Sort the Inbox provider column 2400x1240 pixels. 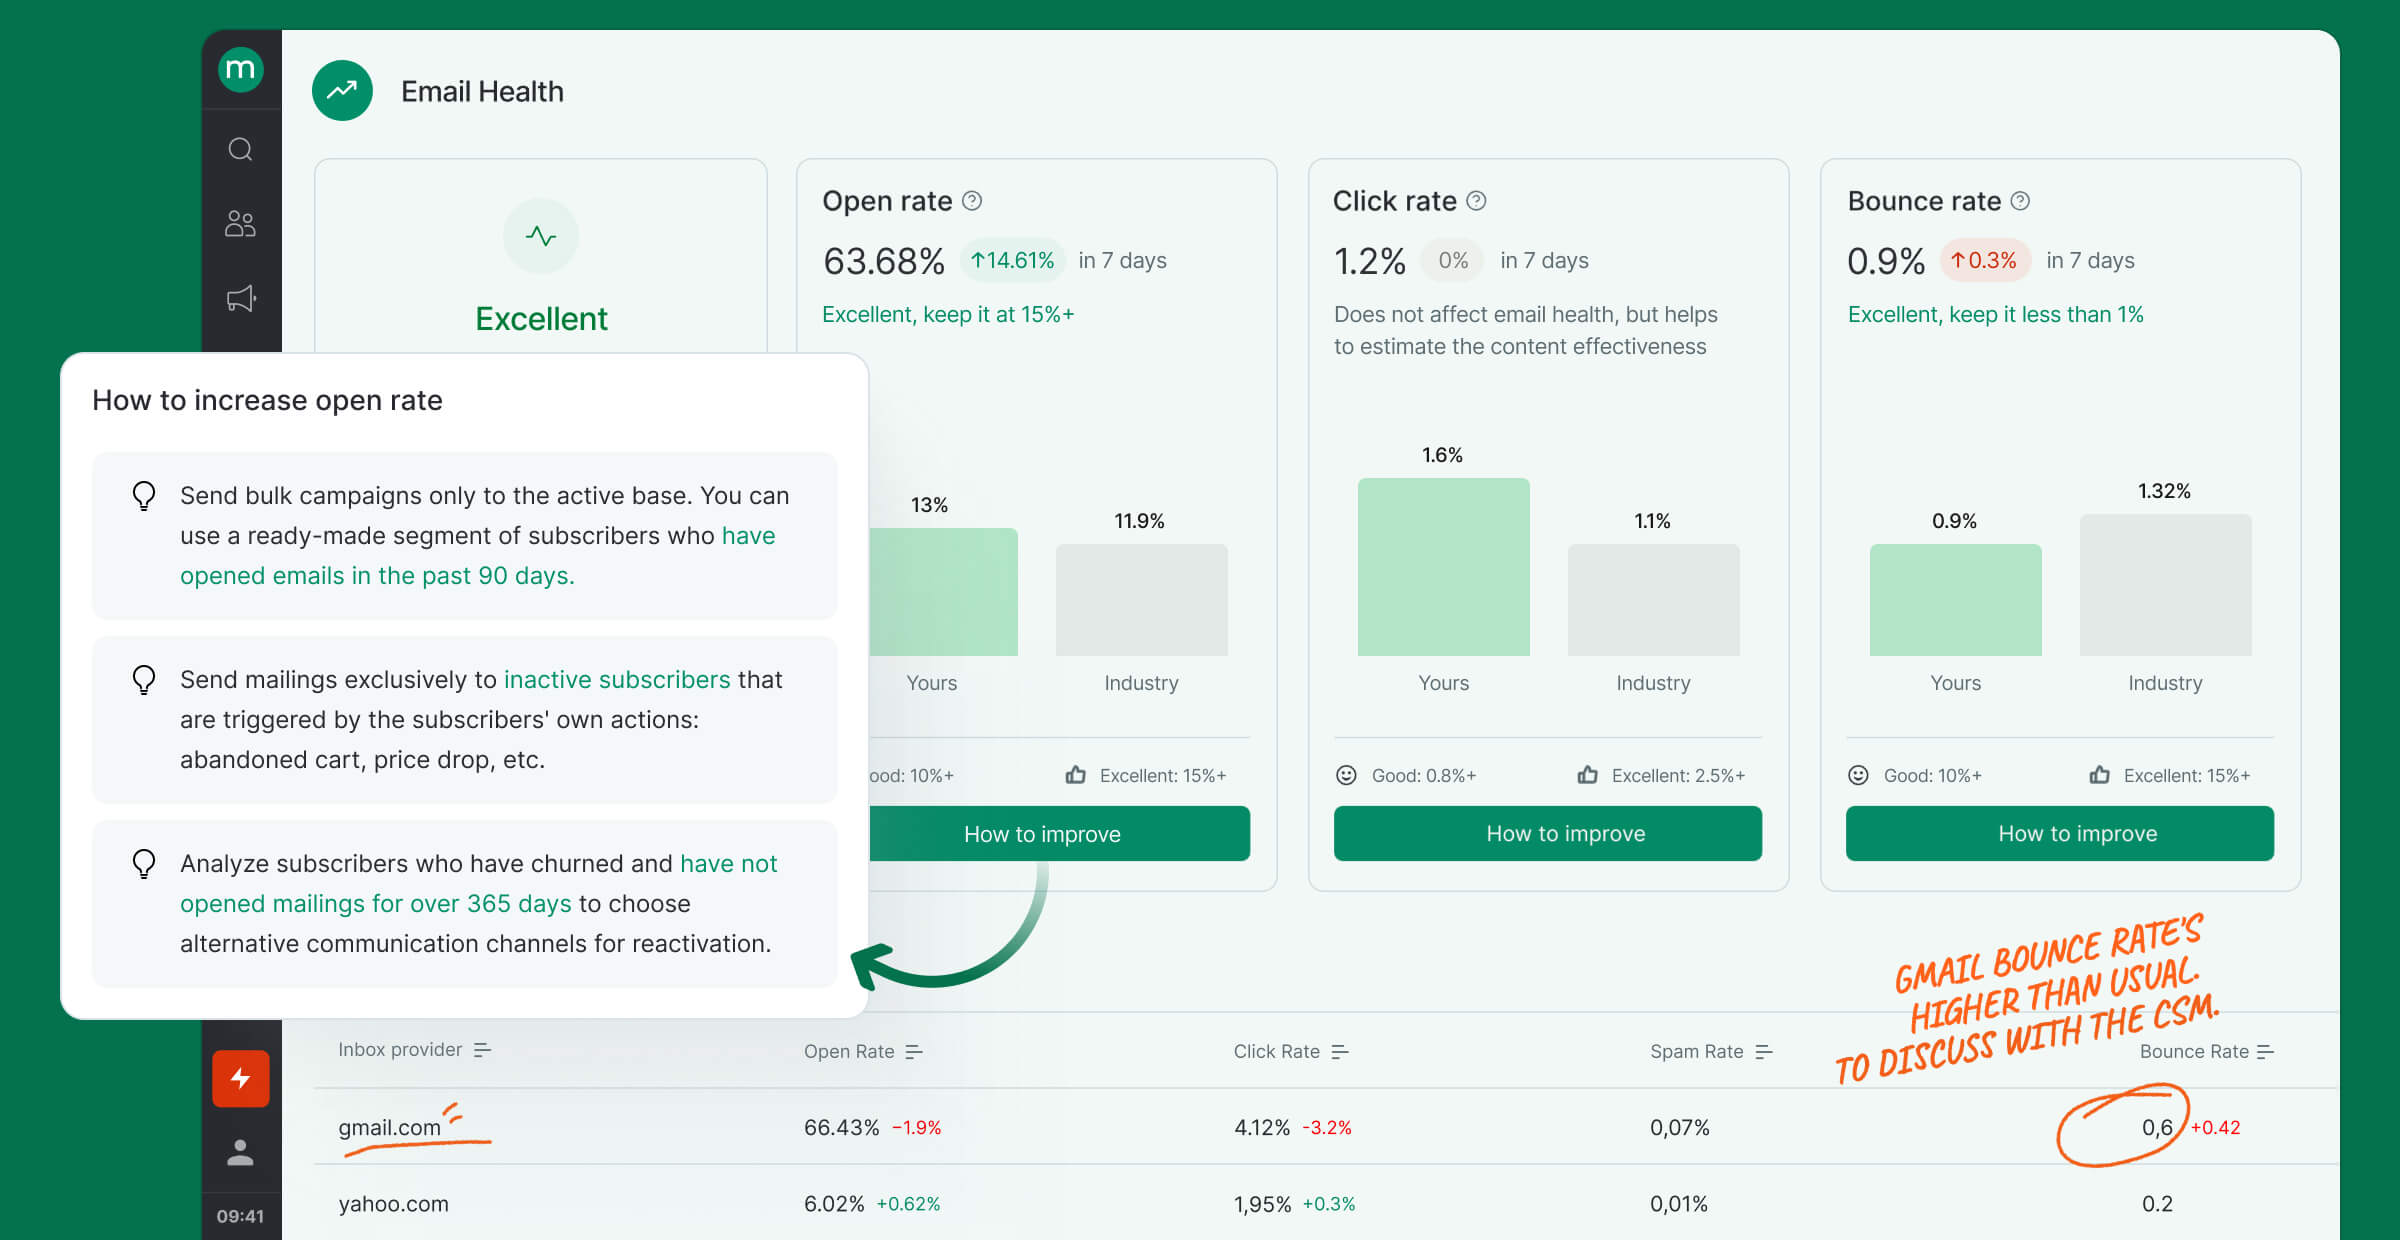click(483, 1050)
